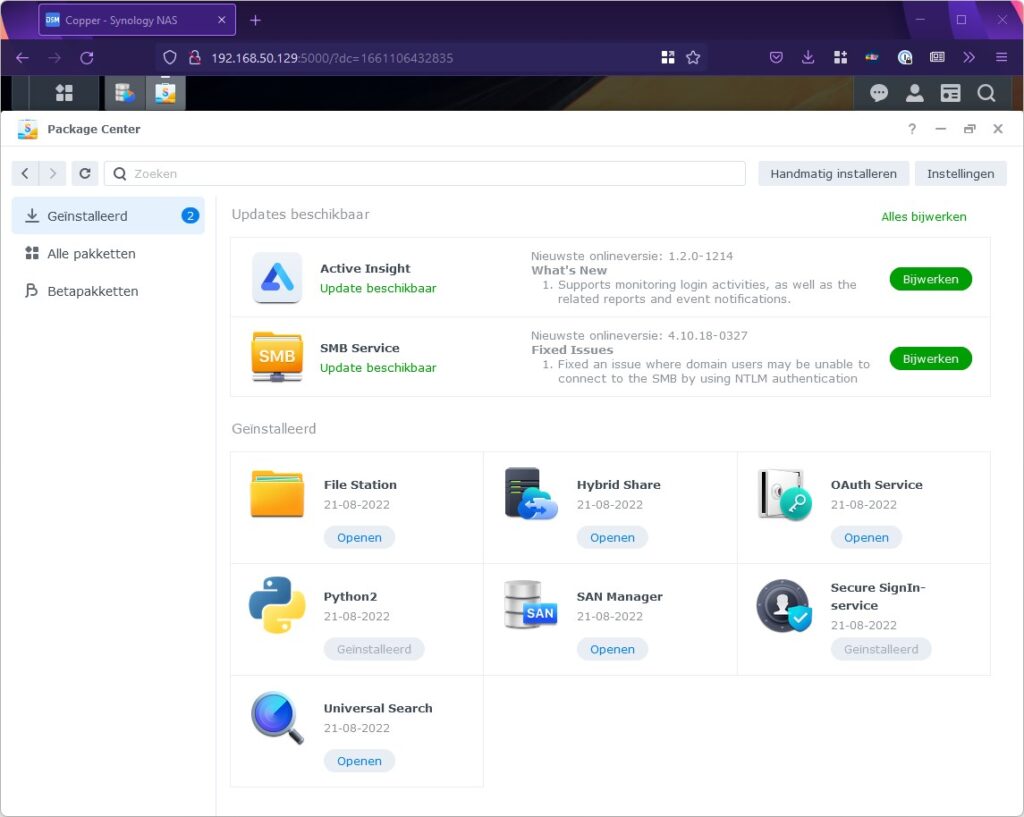Image resolution: width=1024 pixels, height=817 pixels.
Task: Click the DSM search magnifier icon
Action: pos(986,93)
